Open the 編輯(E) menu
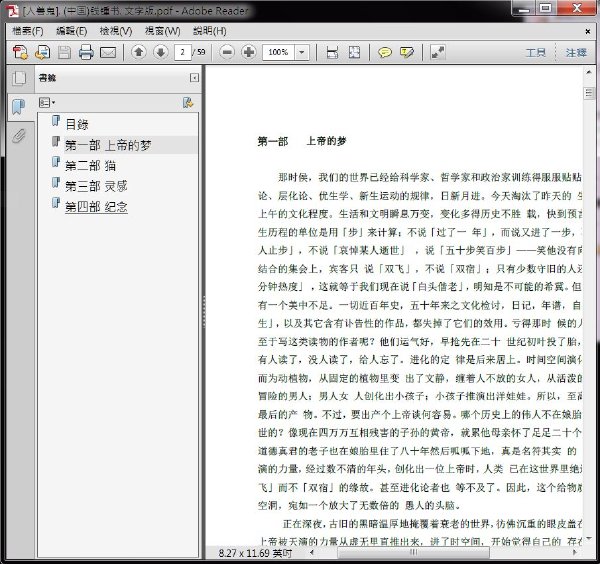The width and height of the screenshot is (600, 564). tap(72, 31)
